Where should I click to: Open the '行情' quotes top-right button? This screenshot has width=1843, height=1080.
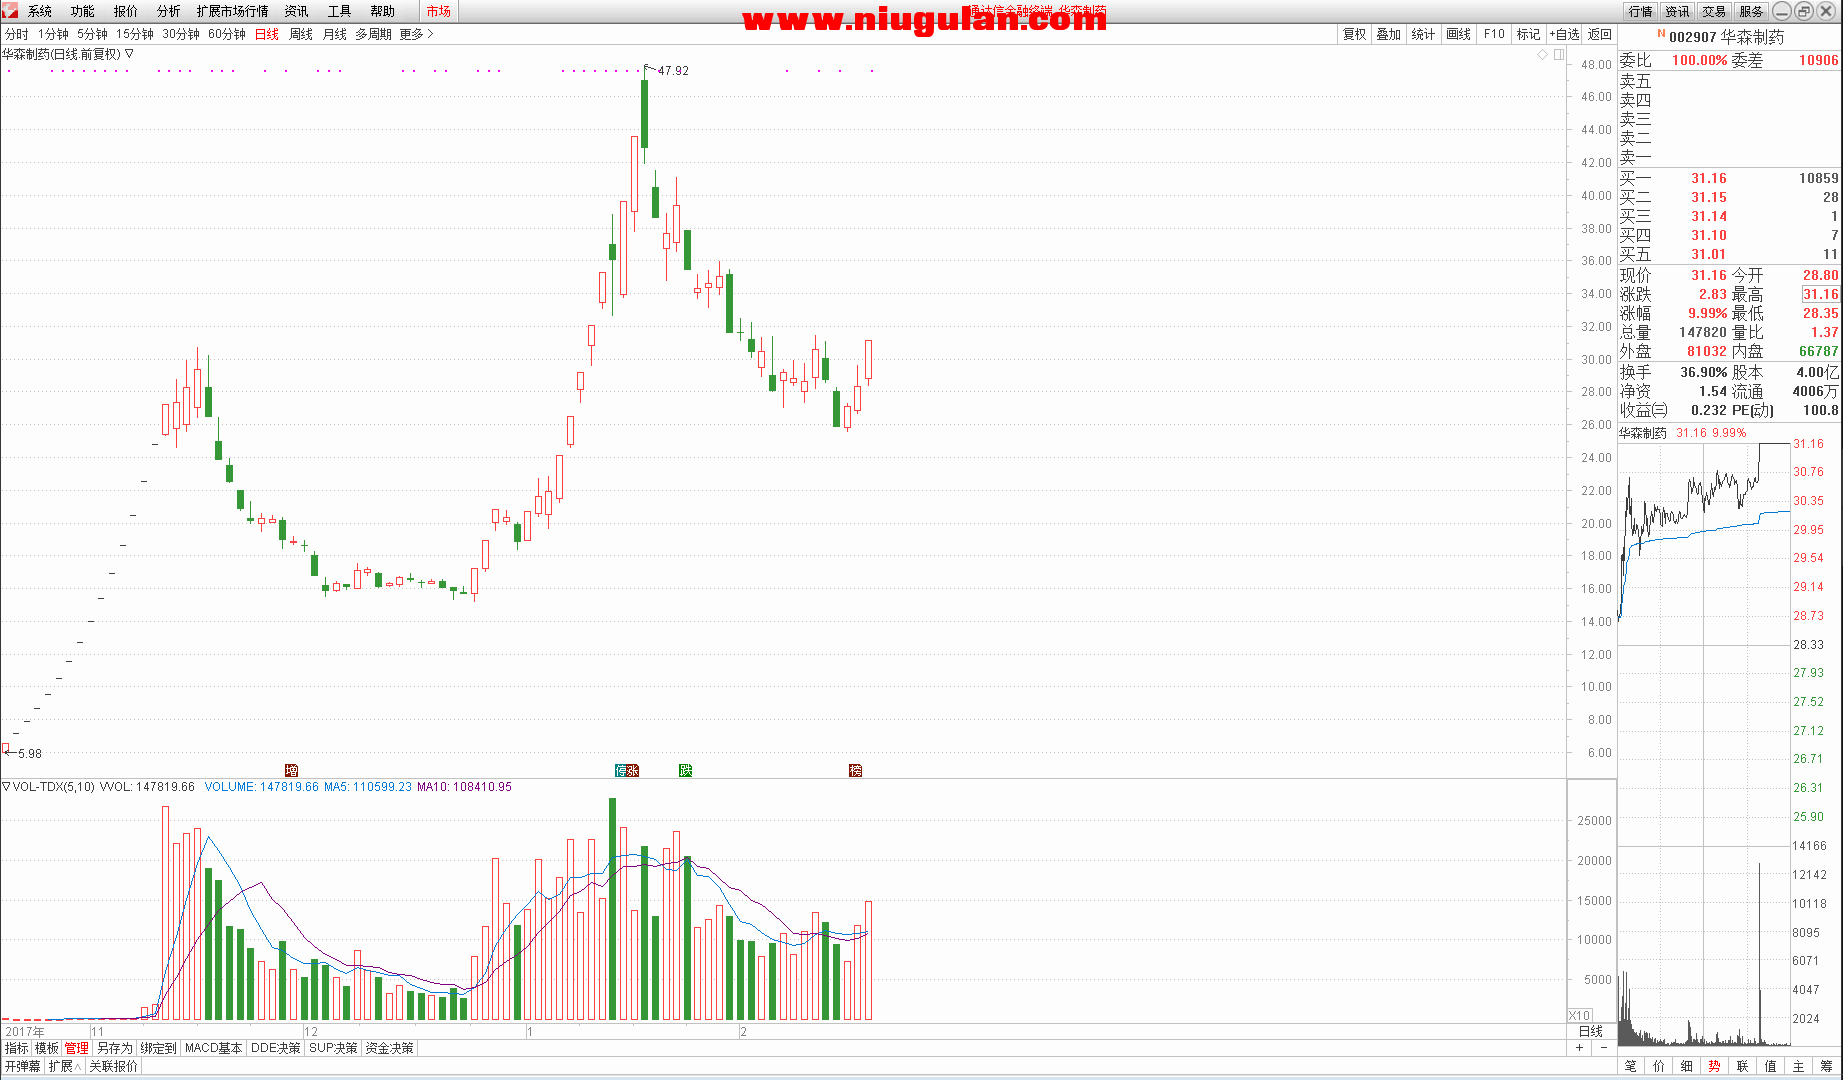tap(1641, 12)
